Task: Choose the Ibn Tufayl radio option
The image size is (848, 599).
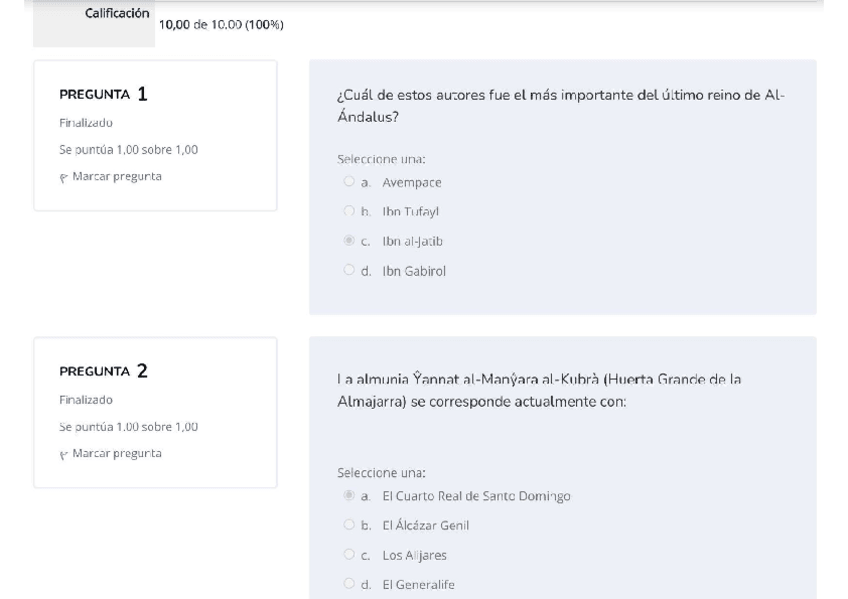Action: (x=349, y=211)
